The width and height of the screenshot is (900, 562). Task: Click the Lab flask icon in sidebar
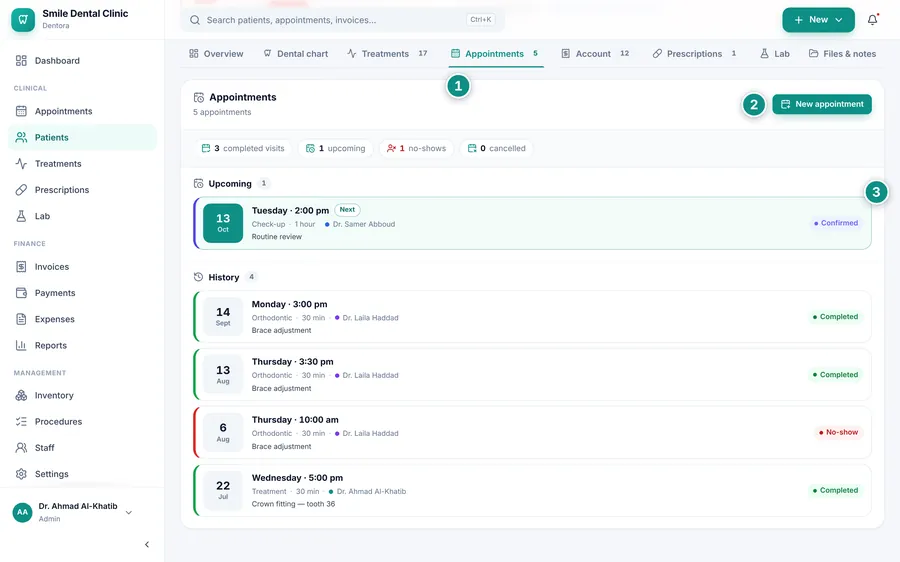tap(21, 216)
